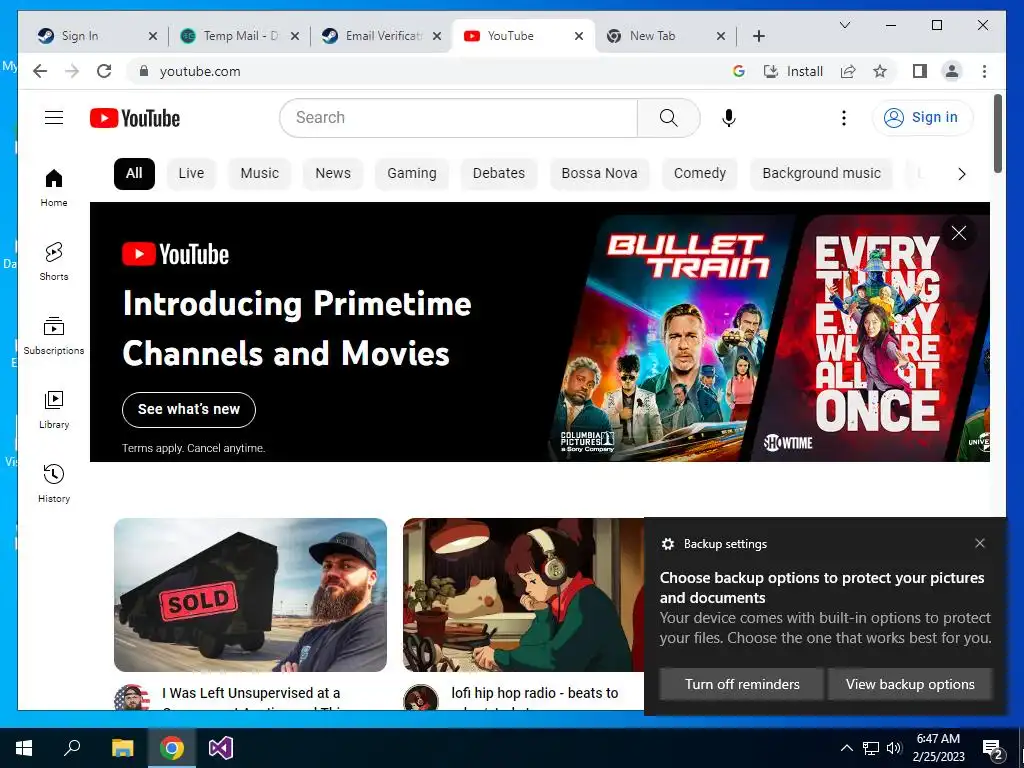
Task: Click Turn off reminders in notification
Action: click(x=742, y=684)
